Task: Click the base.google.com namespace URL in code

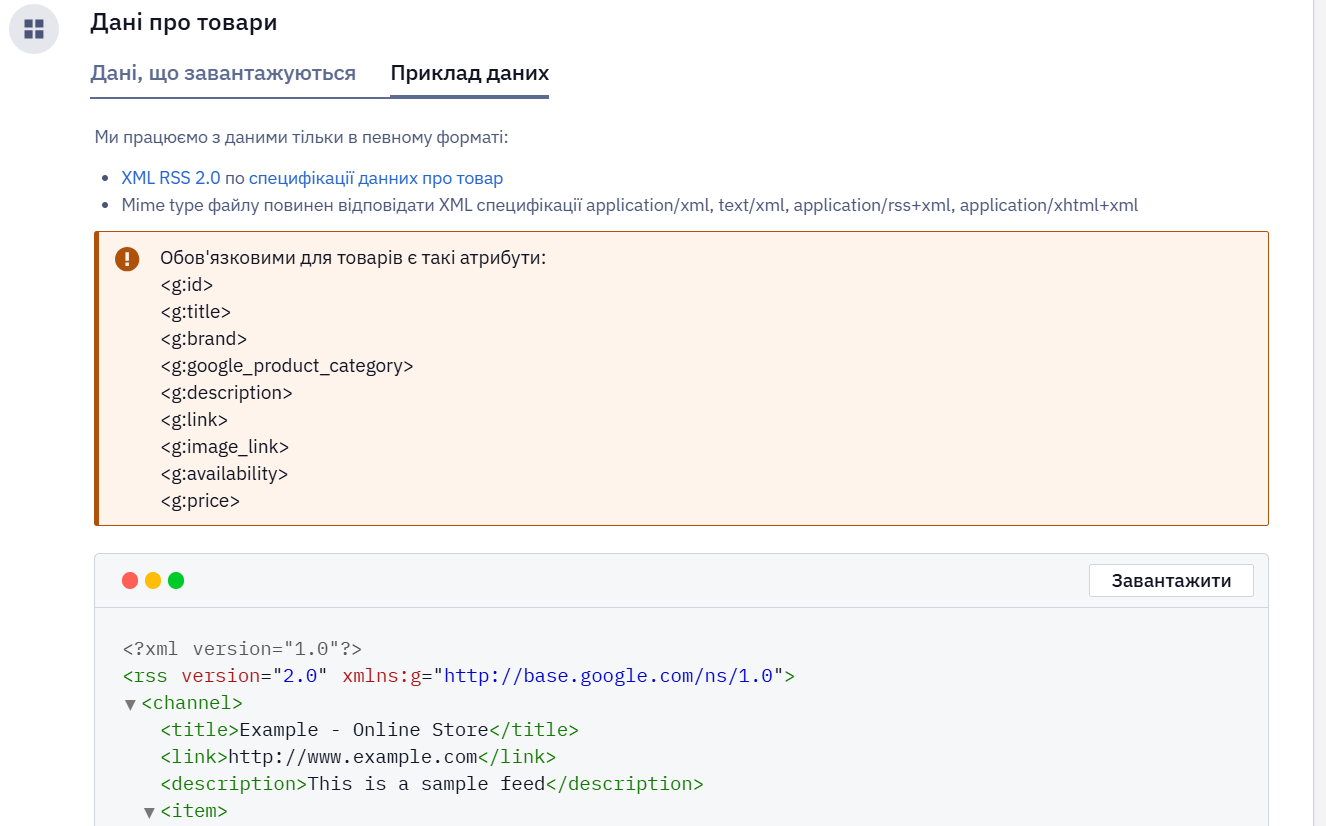Action: (x=609, y=676)
